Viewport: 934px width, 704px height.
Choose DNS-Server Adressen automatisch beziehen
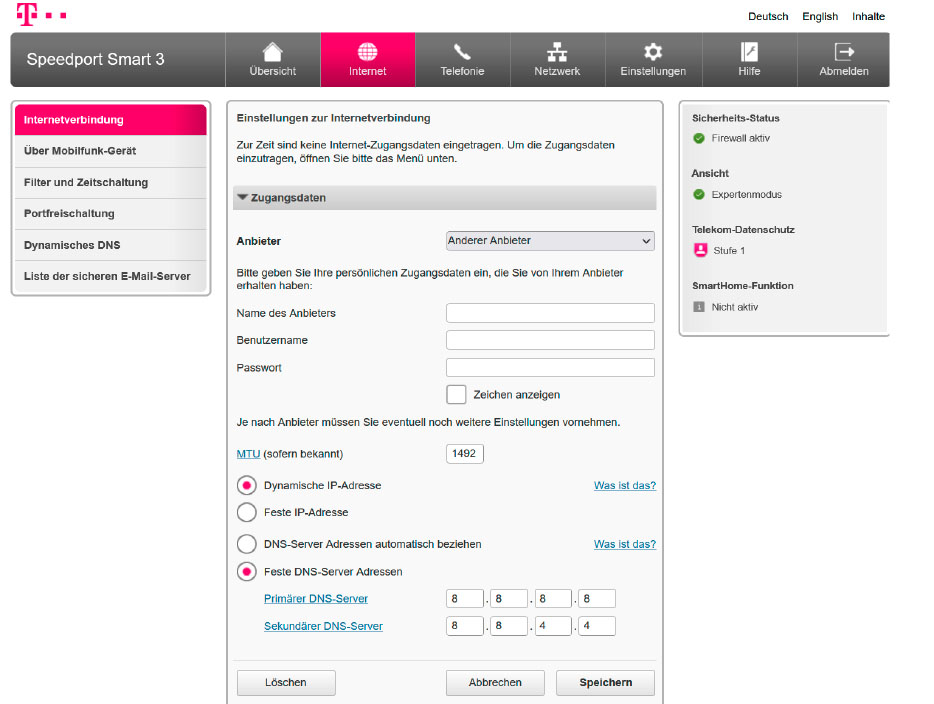point(247,544)
